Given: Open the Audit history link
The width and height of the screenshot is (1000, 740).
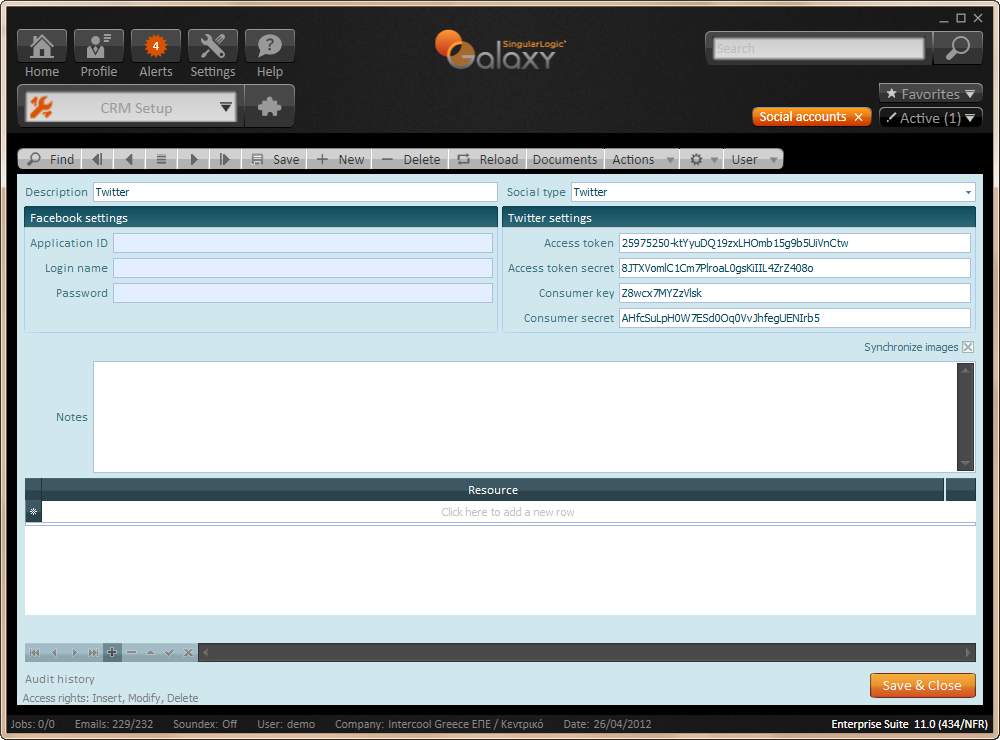Looking at the screenshot, I should (60, 679).
